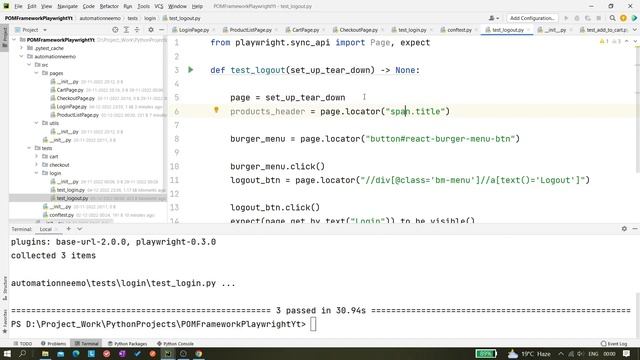640x360 pixels.
Task: Click the toolbar Stop button
Action: pos(598,18)
